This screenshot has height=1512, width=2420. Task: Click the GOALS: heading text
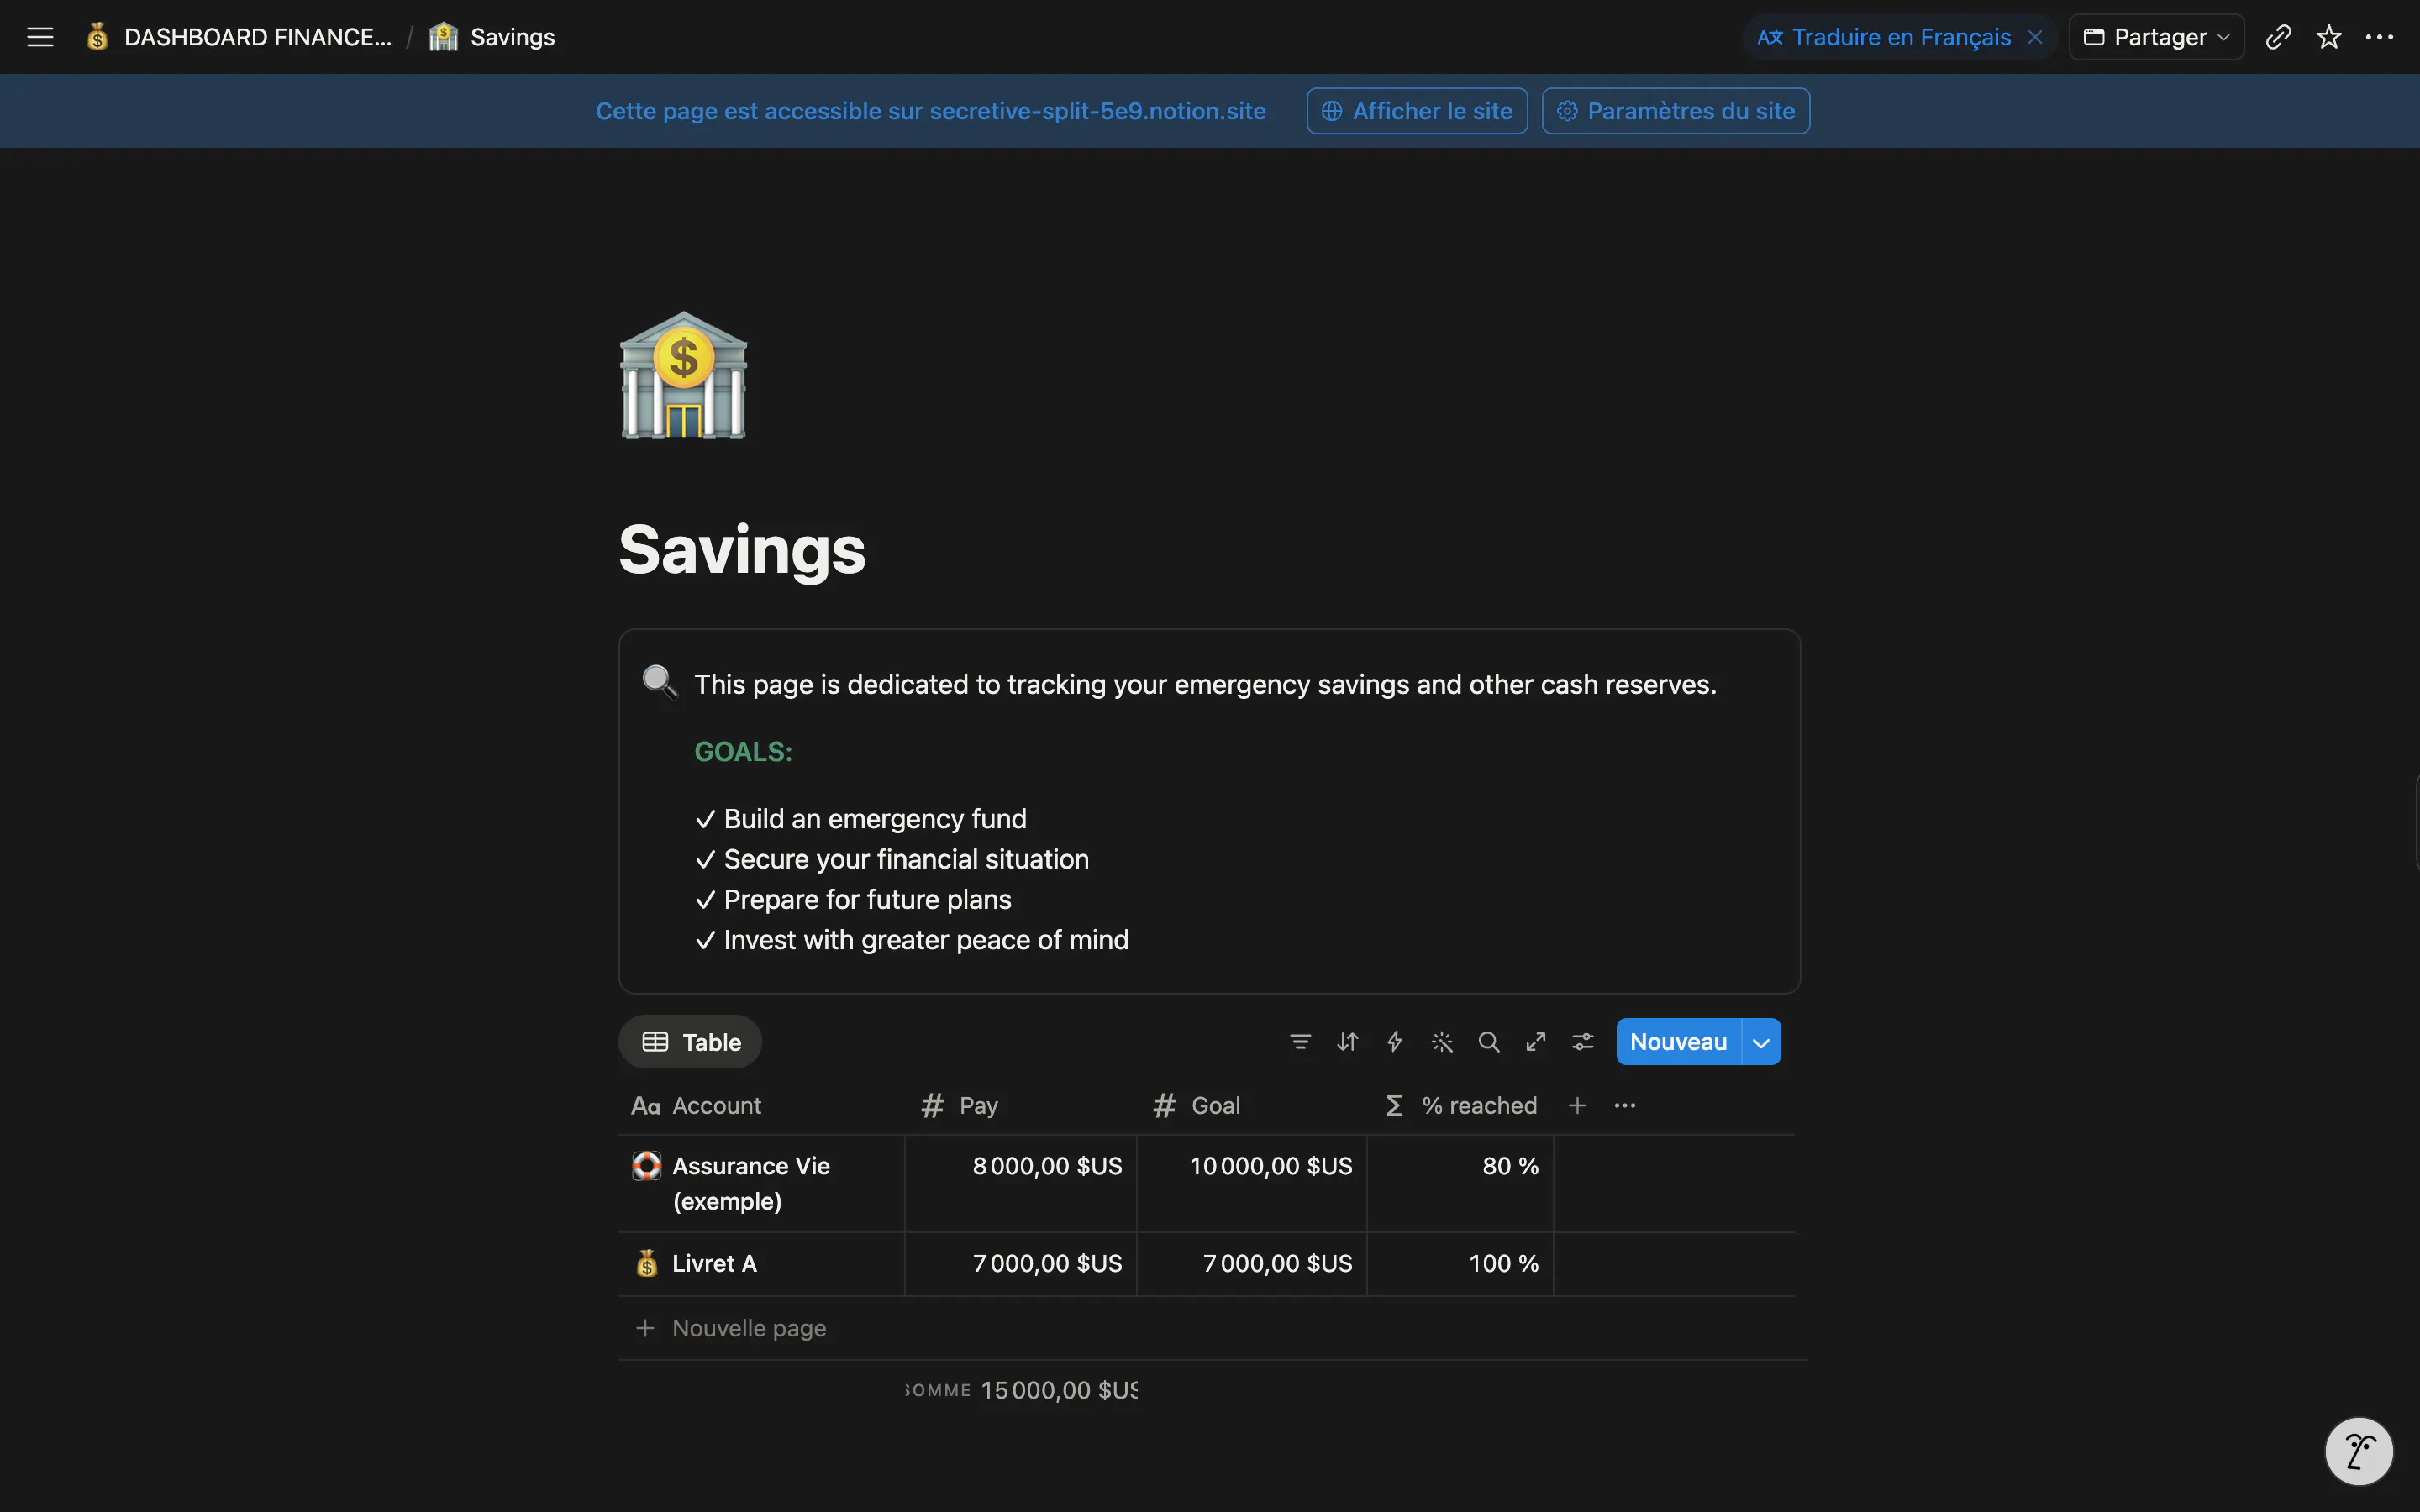pyautogui.click(x=743, y=752)
